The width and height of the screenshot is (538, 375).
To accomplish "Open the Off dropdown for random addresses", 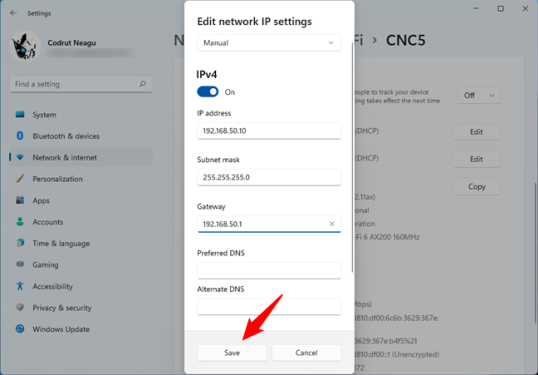I will (x=479, y=95).
